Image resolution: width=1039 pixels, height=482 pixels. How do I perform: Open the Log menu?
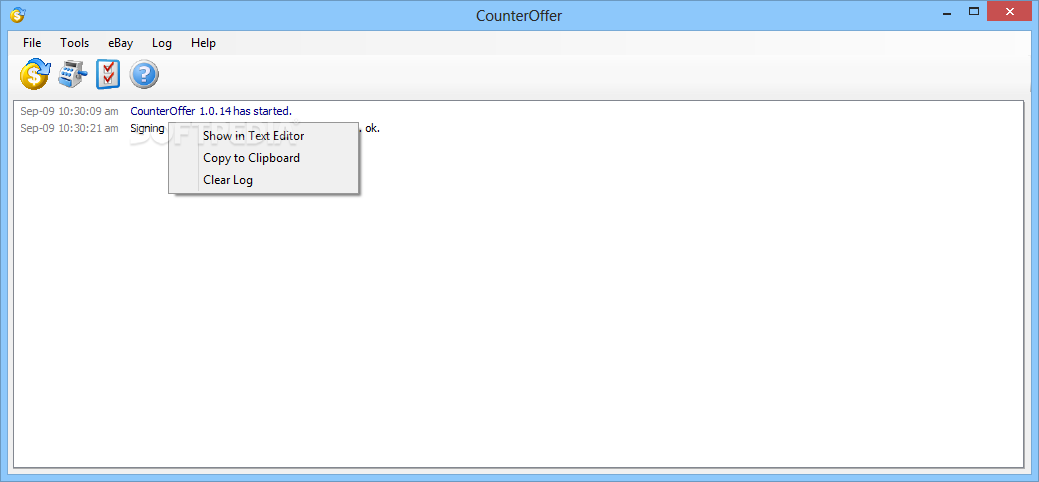pos(162,43)
